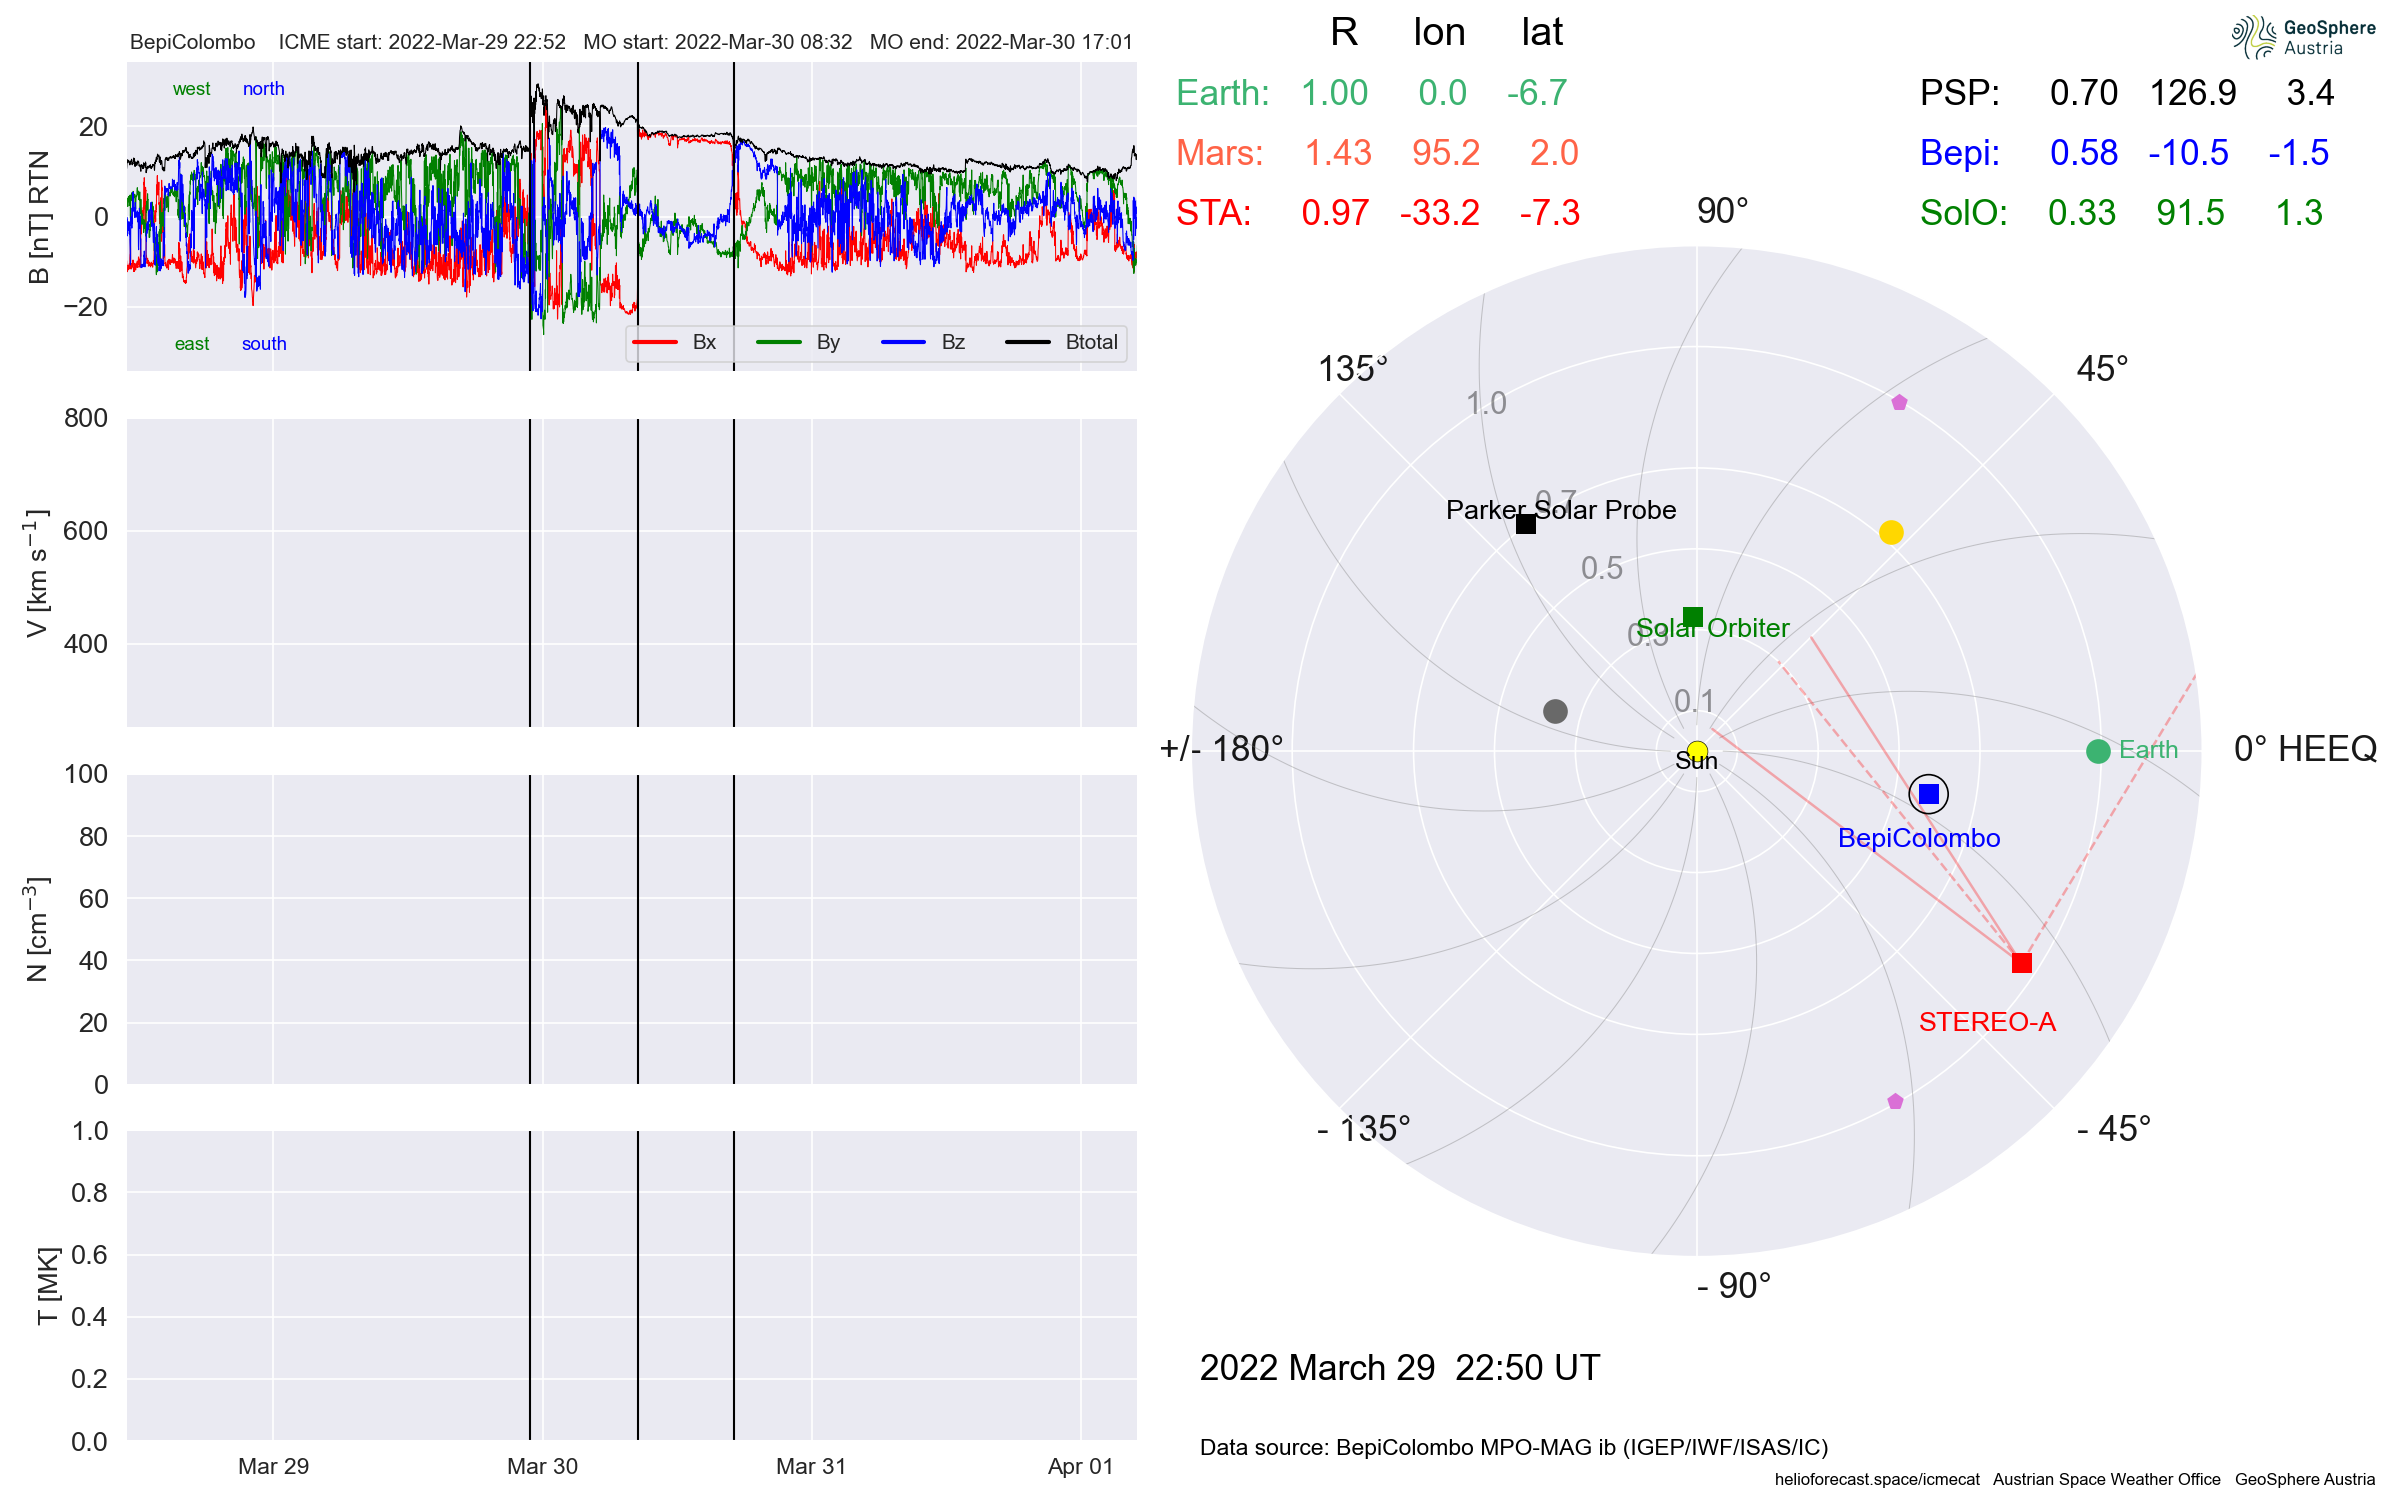Click the Austrian Space Weather Office text
The height and width of the screenshot is (1500, 2400).
point(2106,1479)
